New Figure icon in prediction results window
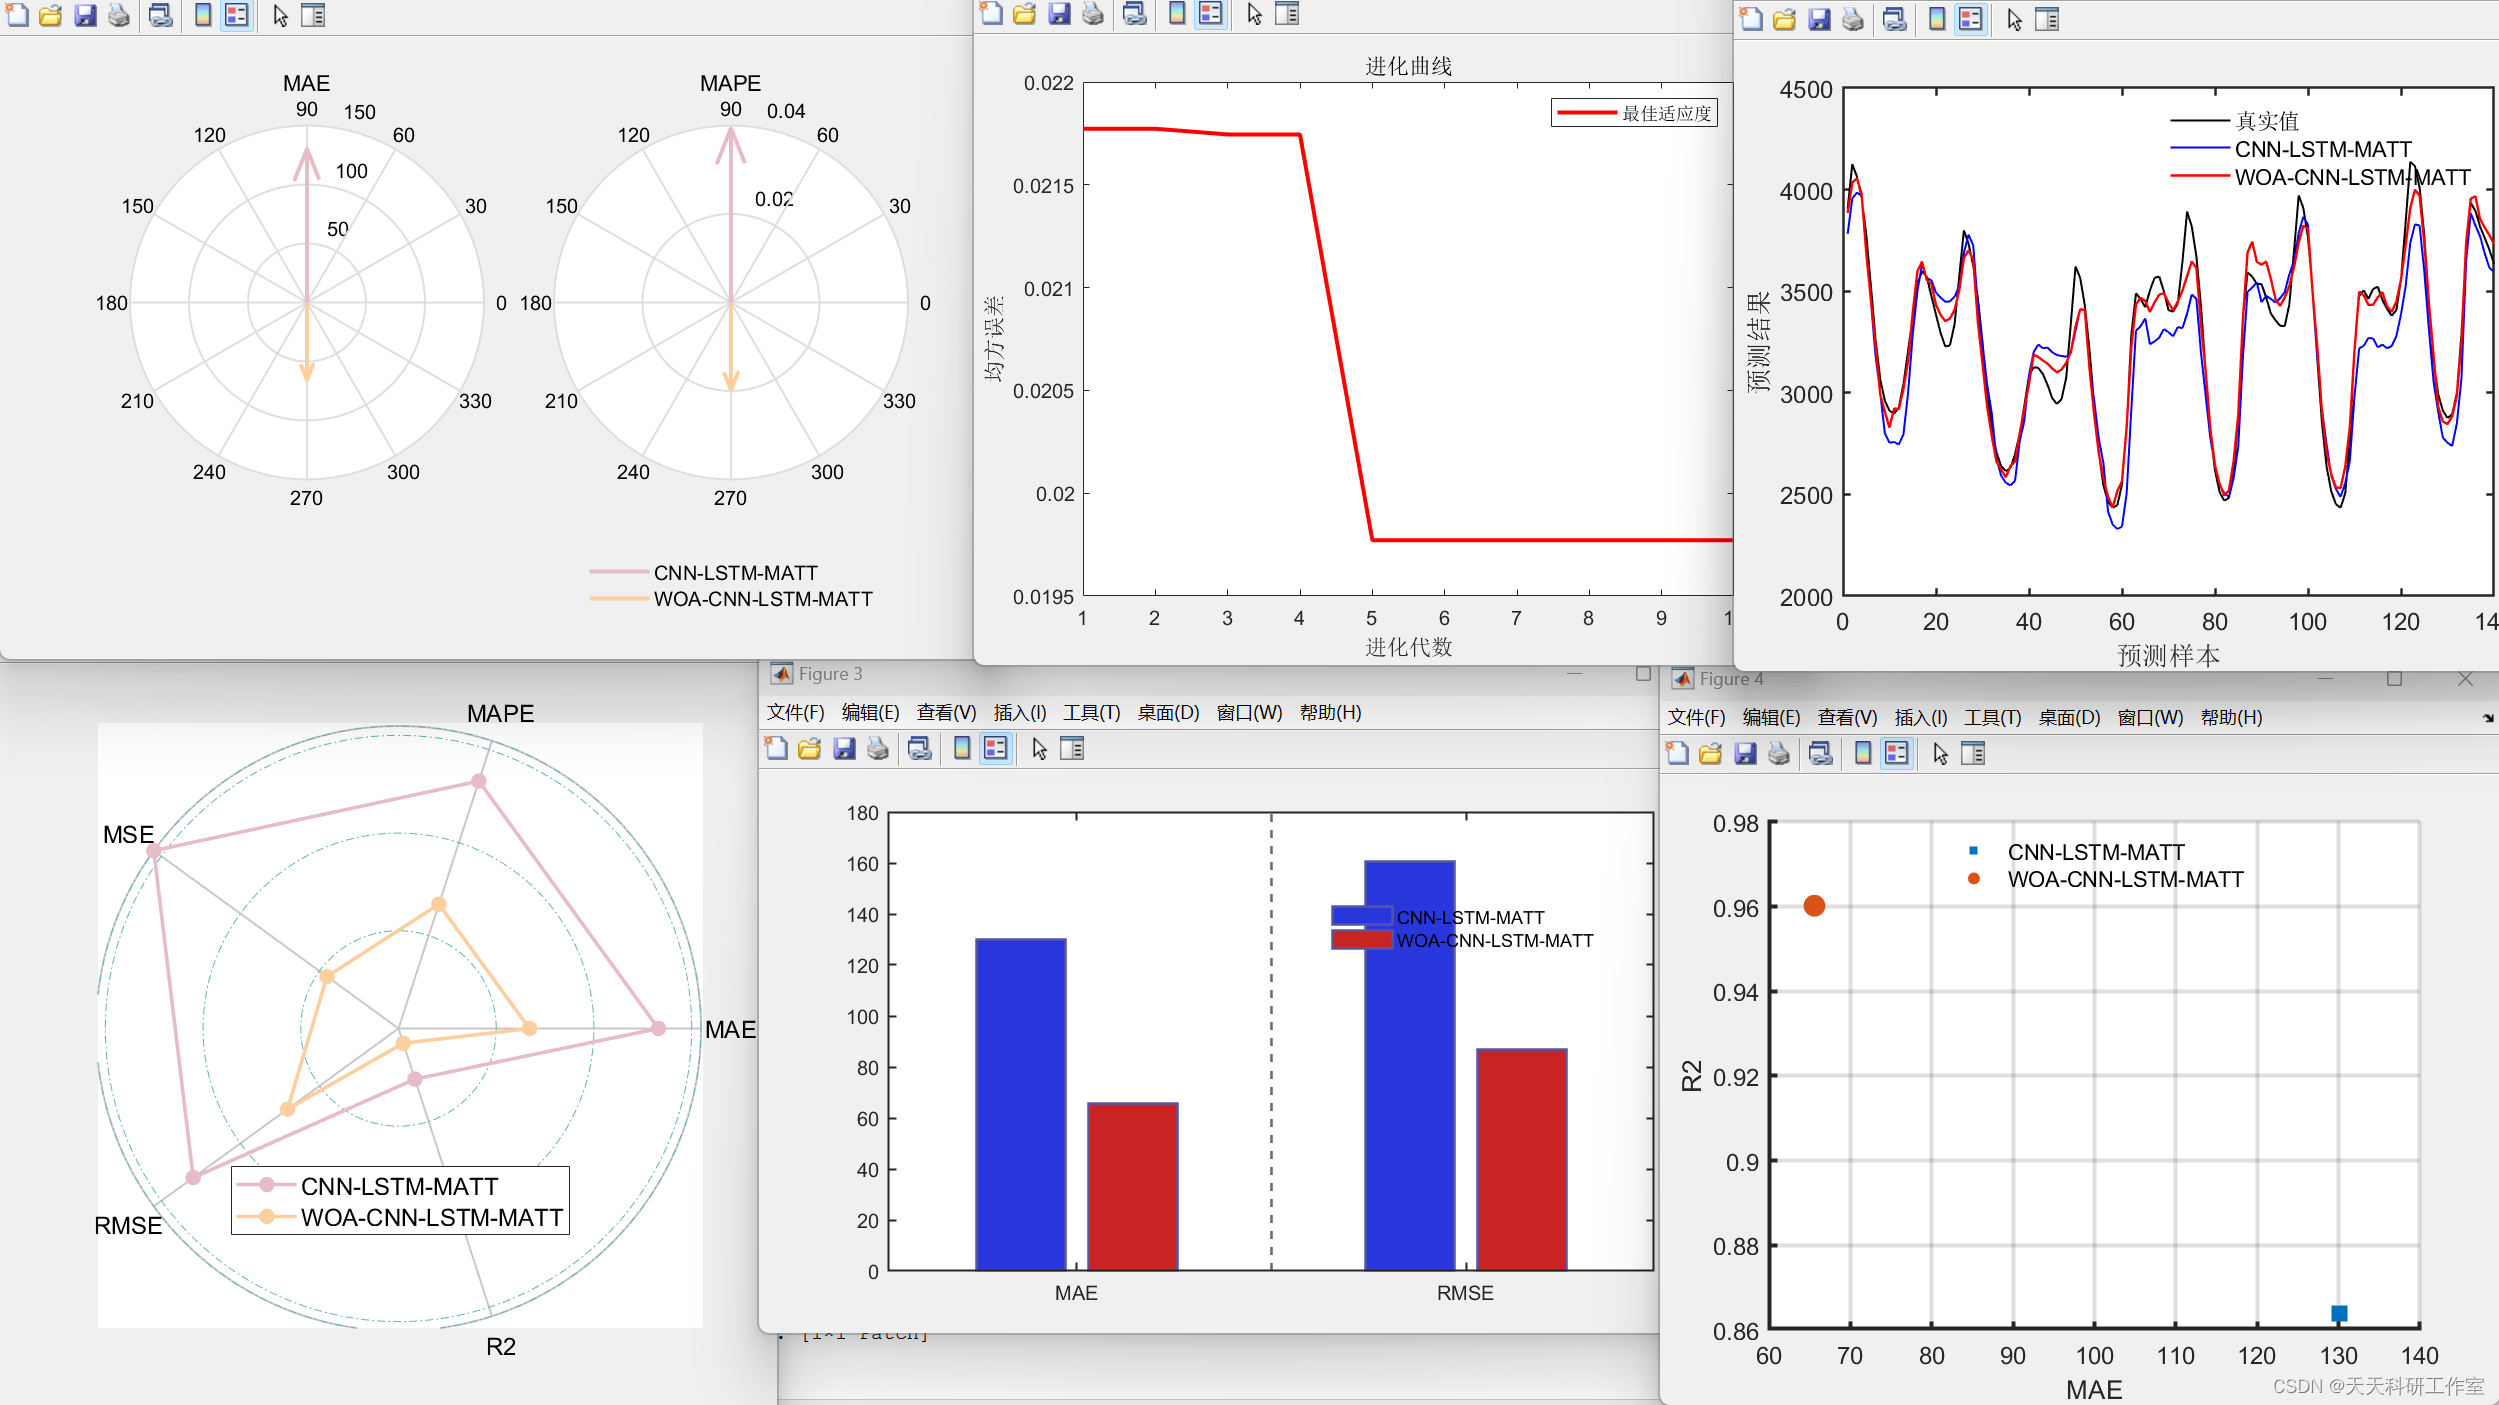This screenshot has height=1405, width=2499. tap(1751, 19)
